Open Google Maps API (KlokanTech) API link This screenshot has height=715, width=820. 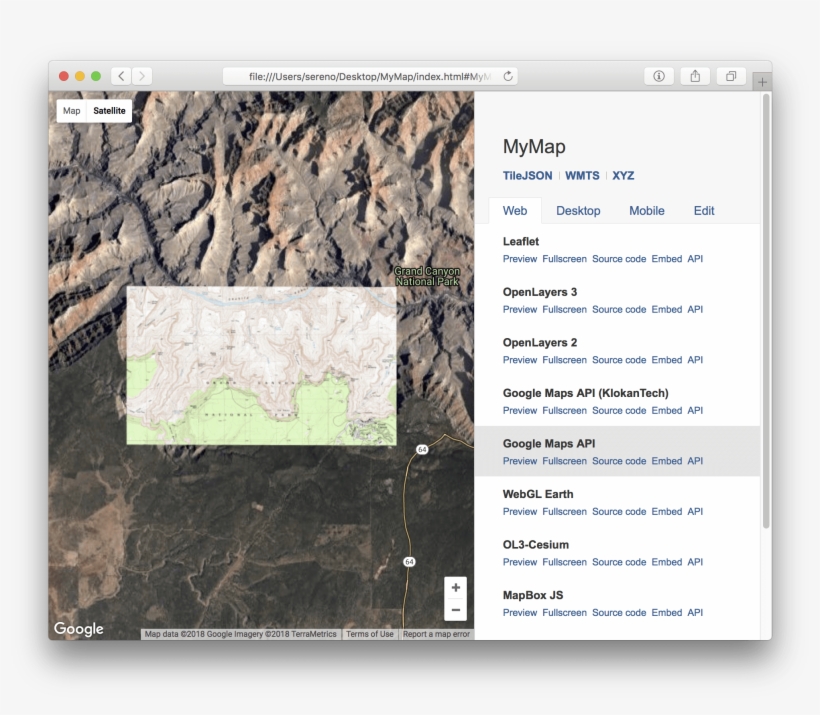[x=695, y=411]
